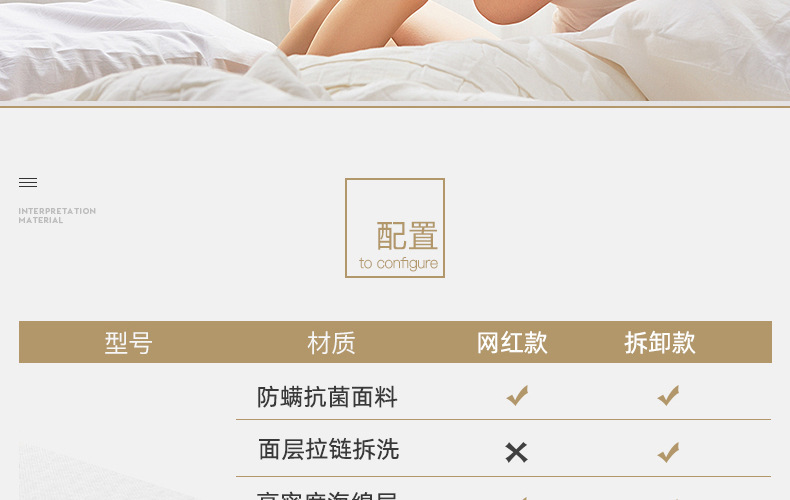Viewport: 790px width, 500px height.
Task: Click the 'to configure' English subtitle
Action: click(399, 263)
